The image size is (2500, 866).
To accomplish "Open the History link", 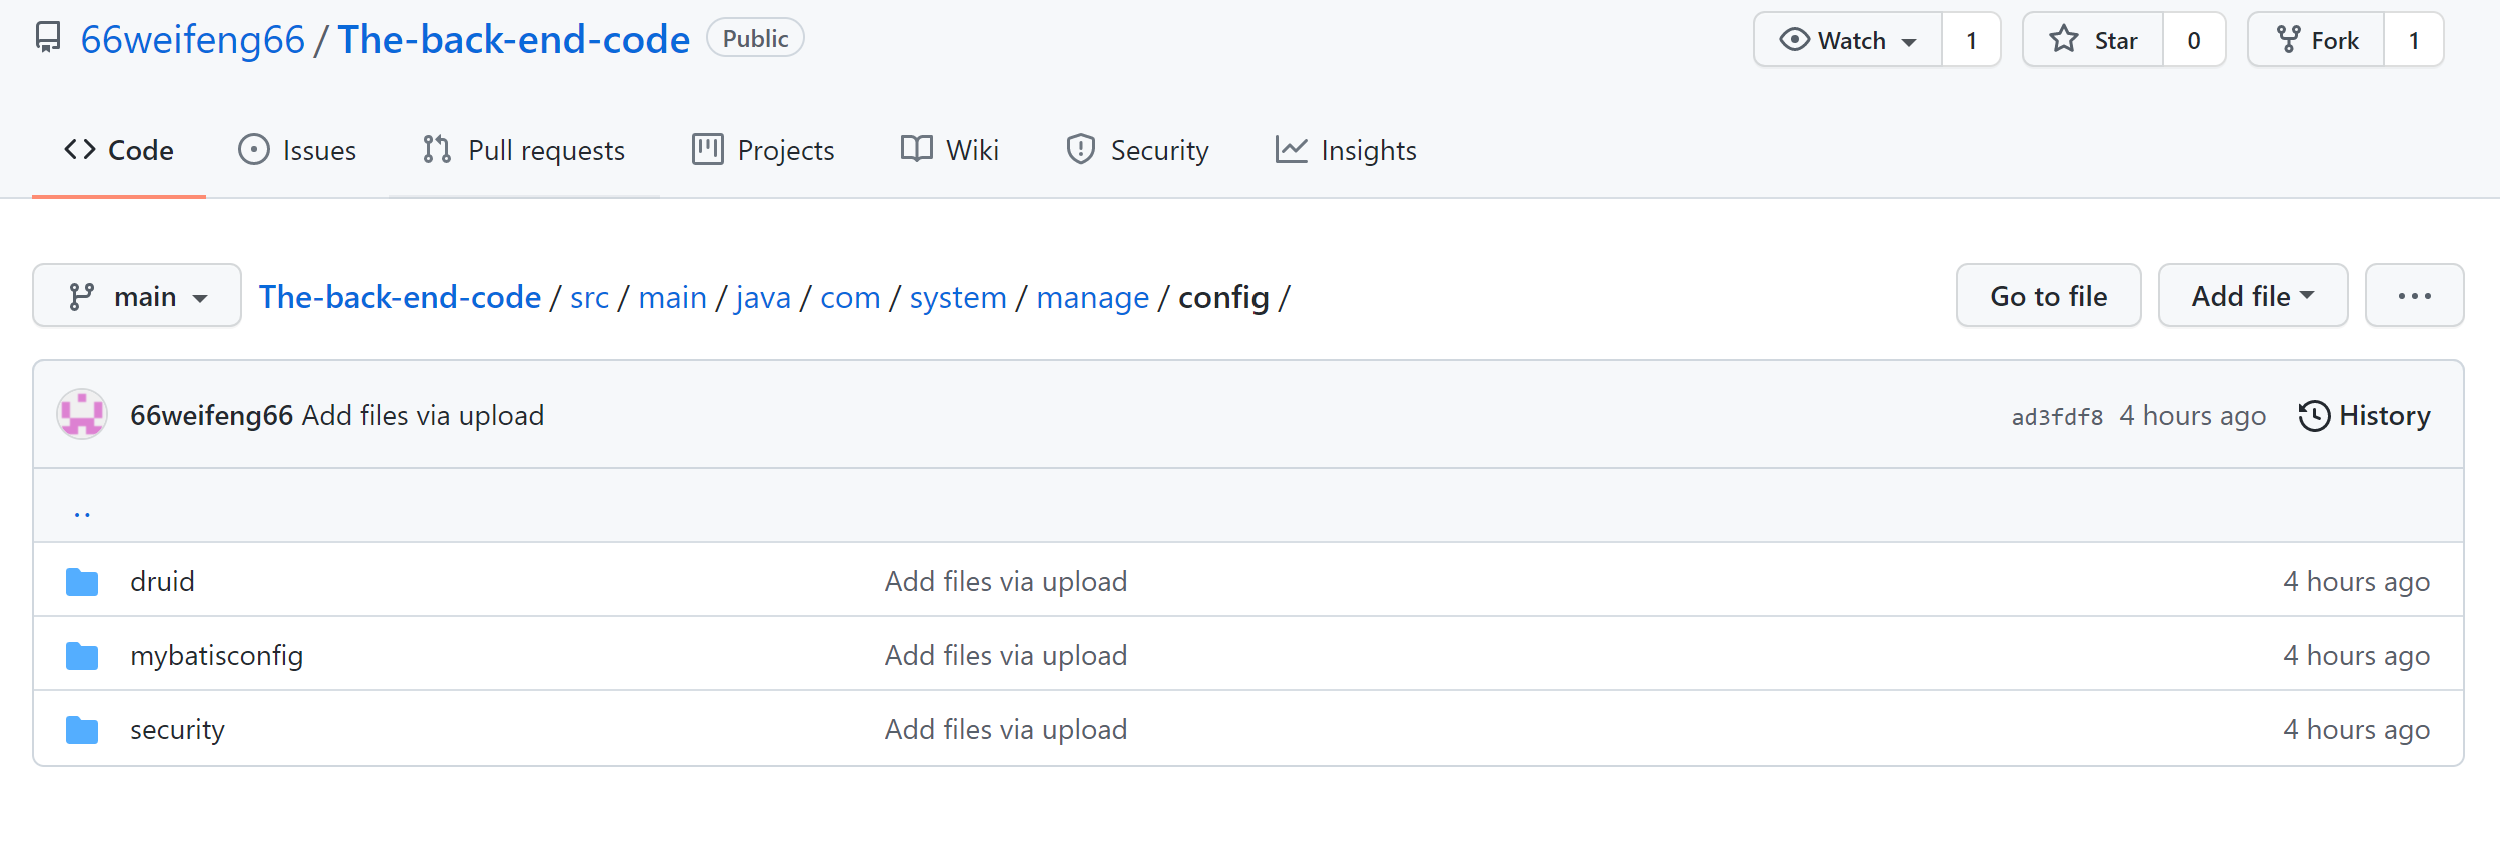I will 2365,415.
